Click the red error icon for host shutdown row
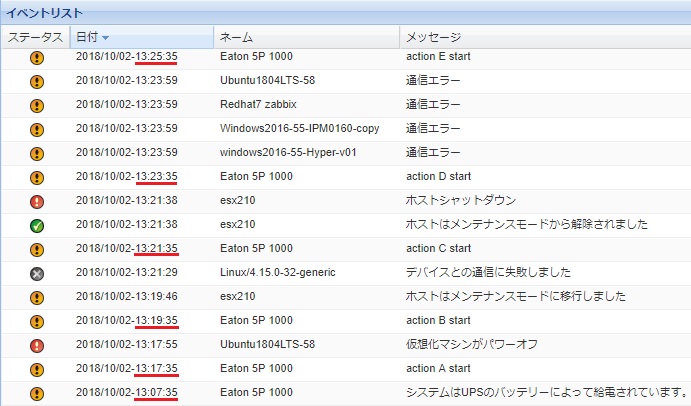This screenshot has height=406, width=691. [x=36, y=201]
